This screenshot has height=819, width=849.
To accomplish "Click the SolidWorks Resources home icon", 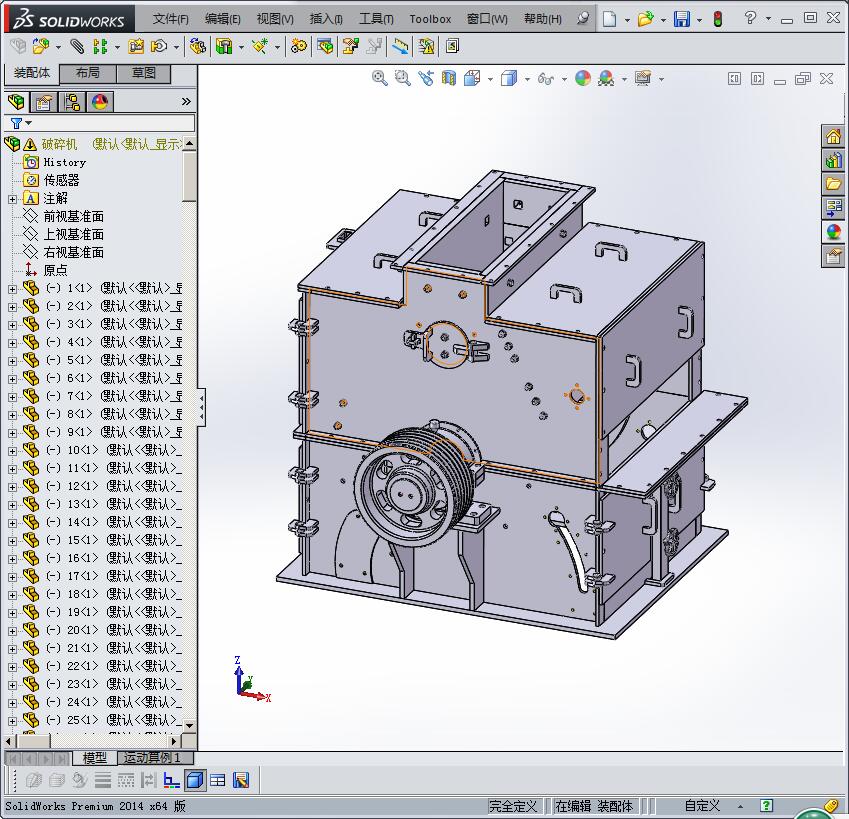I will click(x=833, y=136).
